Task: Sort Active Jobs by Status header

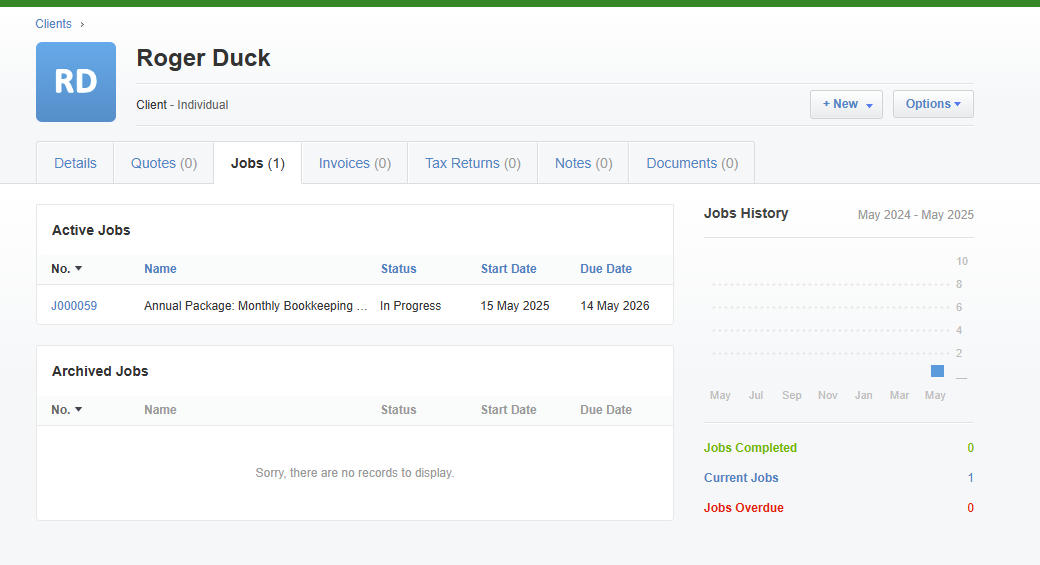Action: (x=398, y=269)
